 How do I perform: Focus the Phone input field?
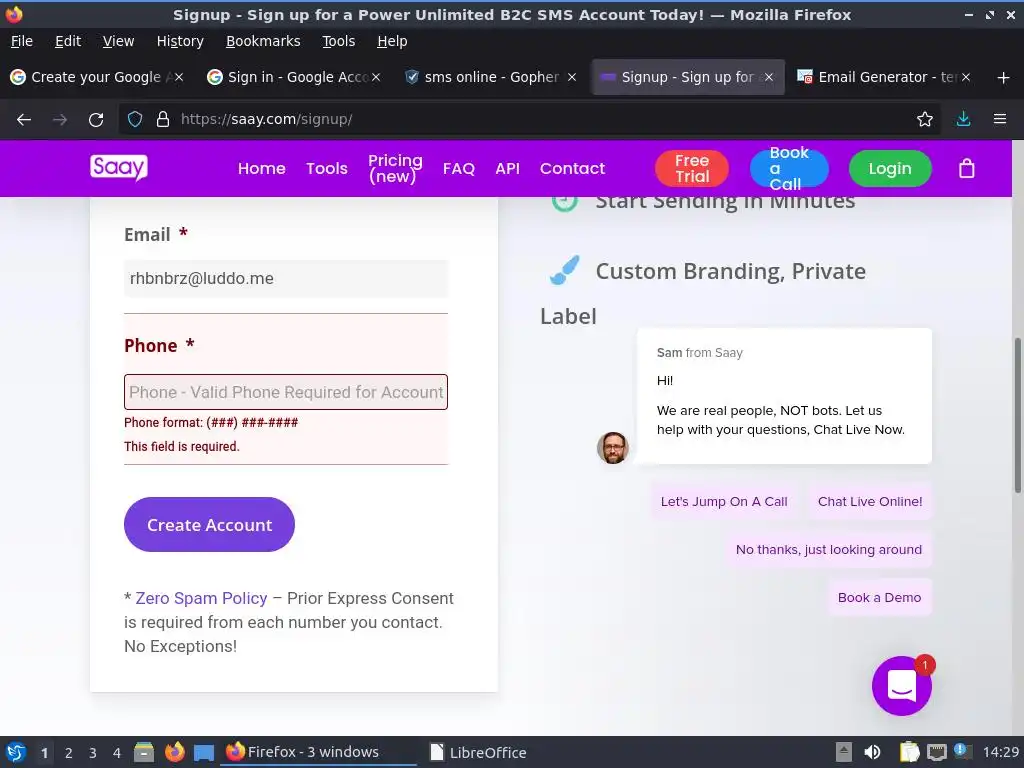point(286,392)
